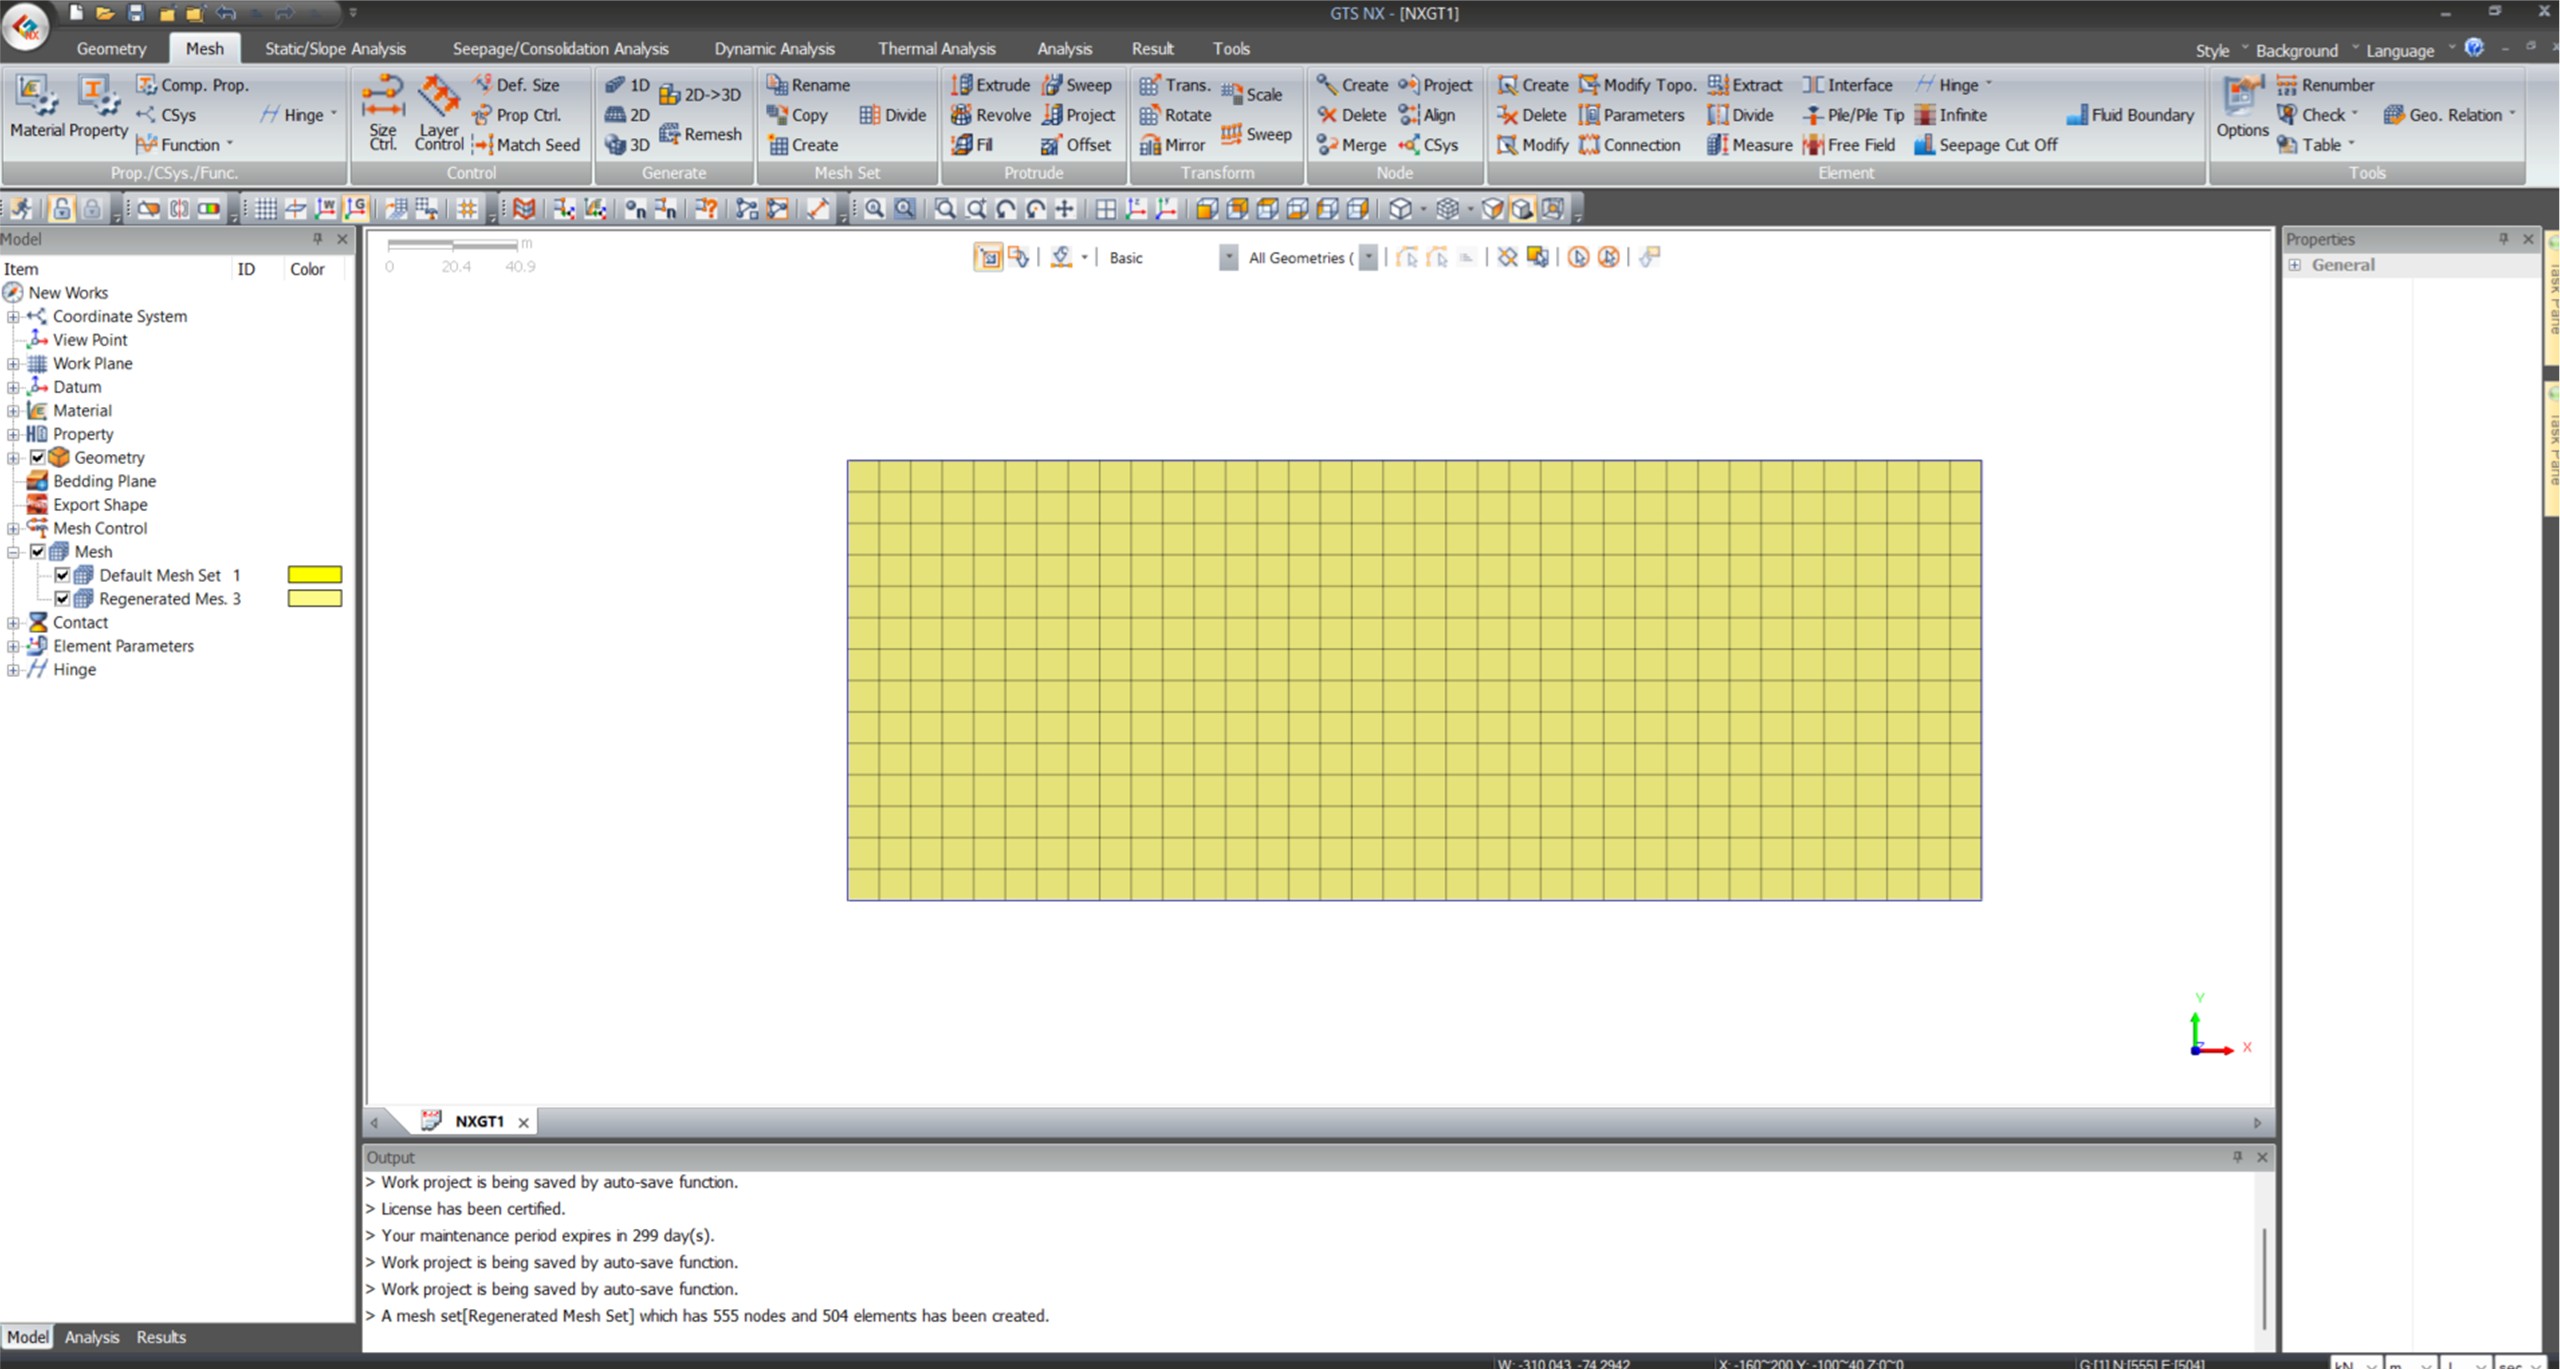Open the Options tool
The image size is (2560, 1370).
2242,106
